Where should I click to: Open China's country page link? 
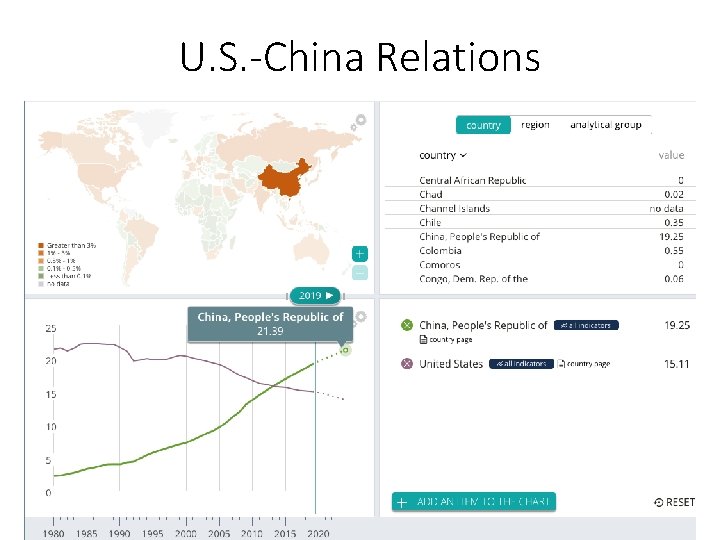click(446, 339)
